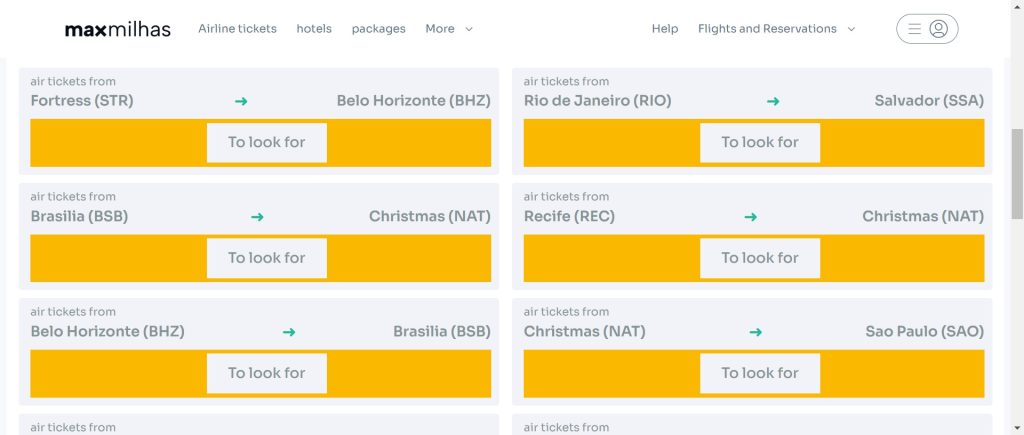Click arrow between Christmas and Sao Paulo
Screen dimensions: 1024x435
point(756,332)
